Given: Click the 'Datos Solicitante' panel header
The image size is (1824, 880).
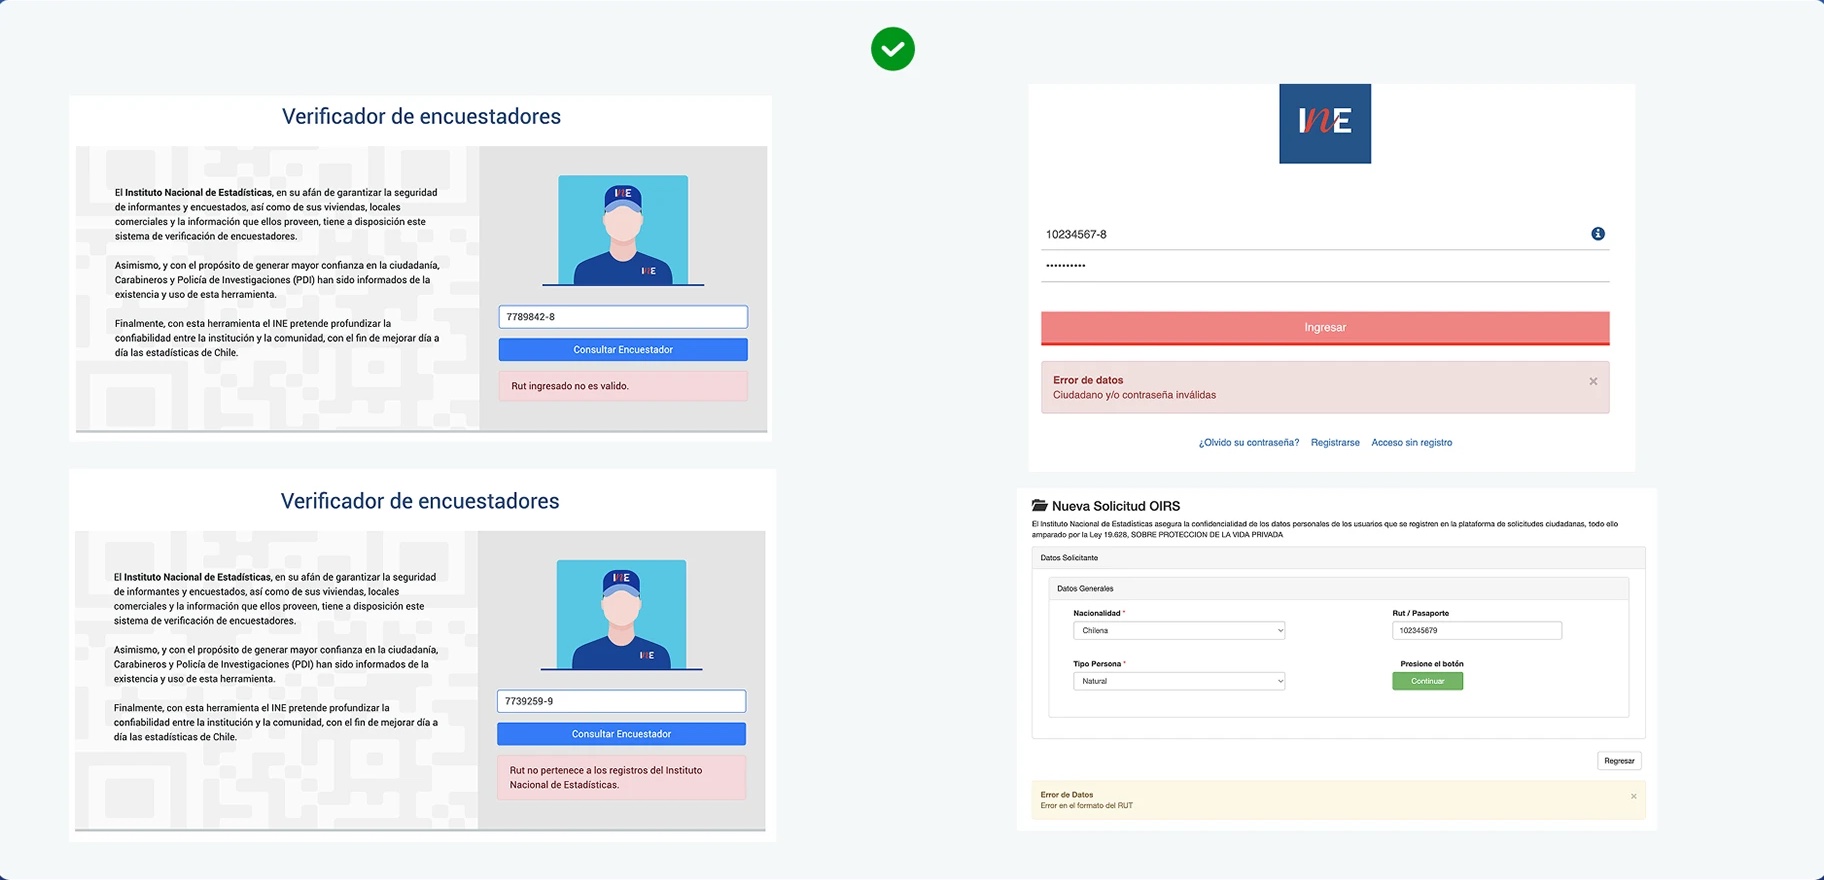Looking at the screenshot, I should (1338, 558).
